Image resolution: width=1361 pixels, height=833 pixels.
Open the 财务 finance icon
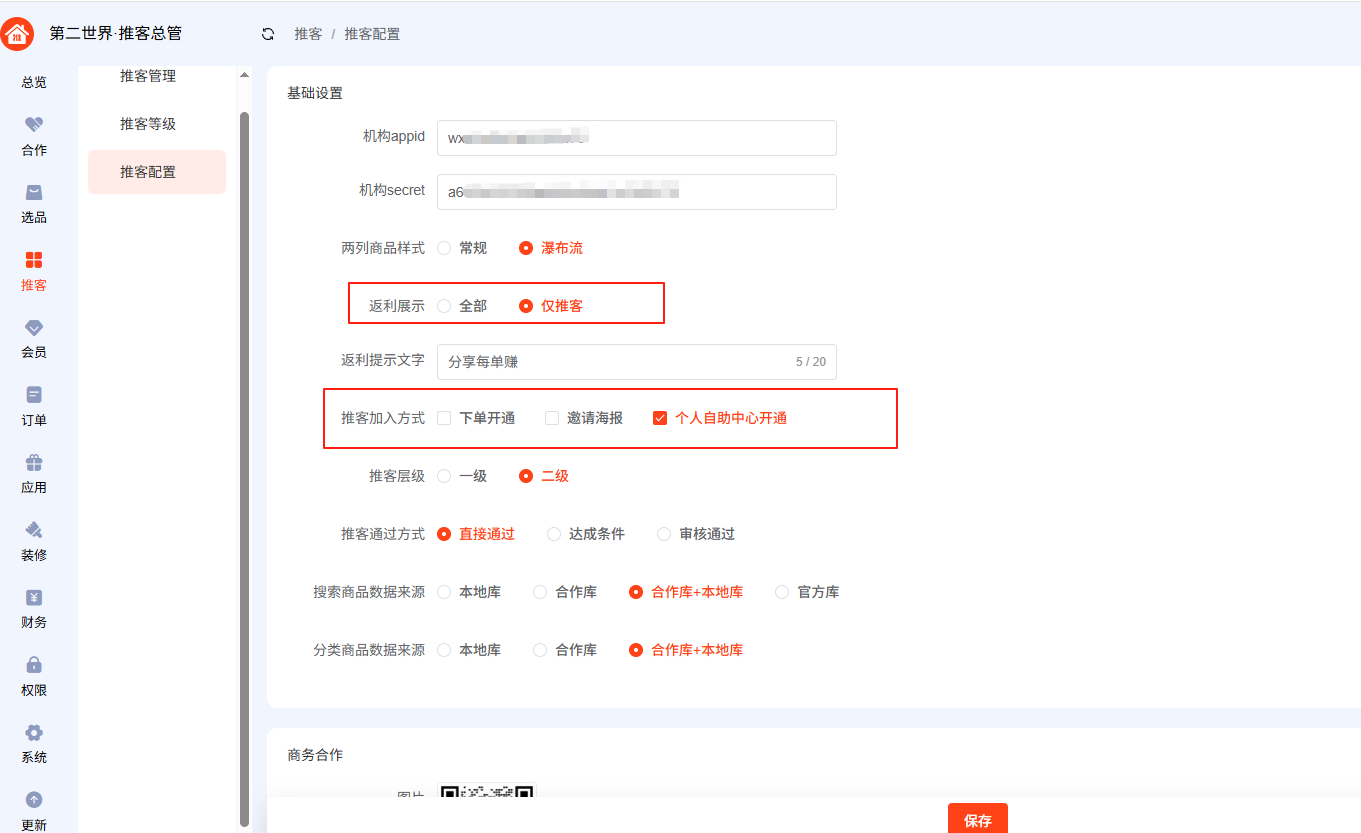click(x=34, y=598)
